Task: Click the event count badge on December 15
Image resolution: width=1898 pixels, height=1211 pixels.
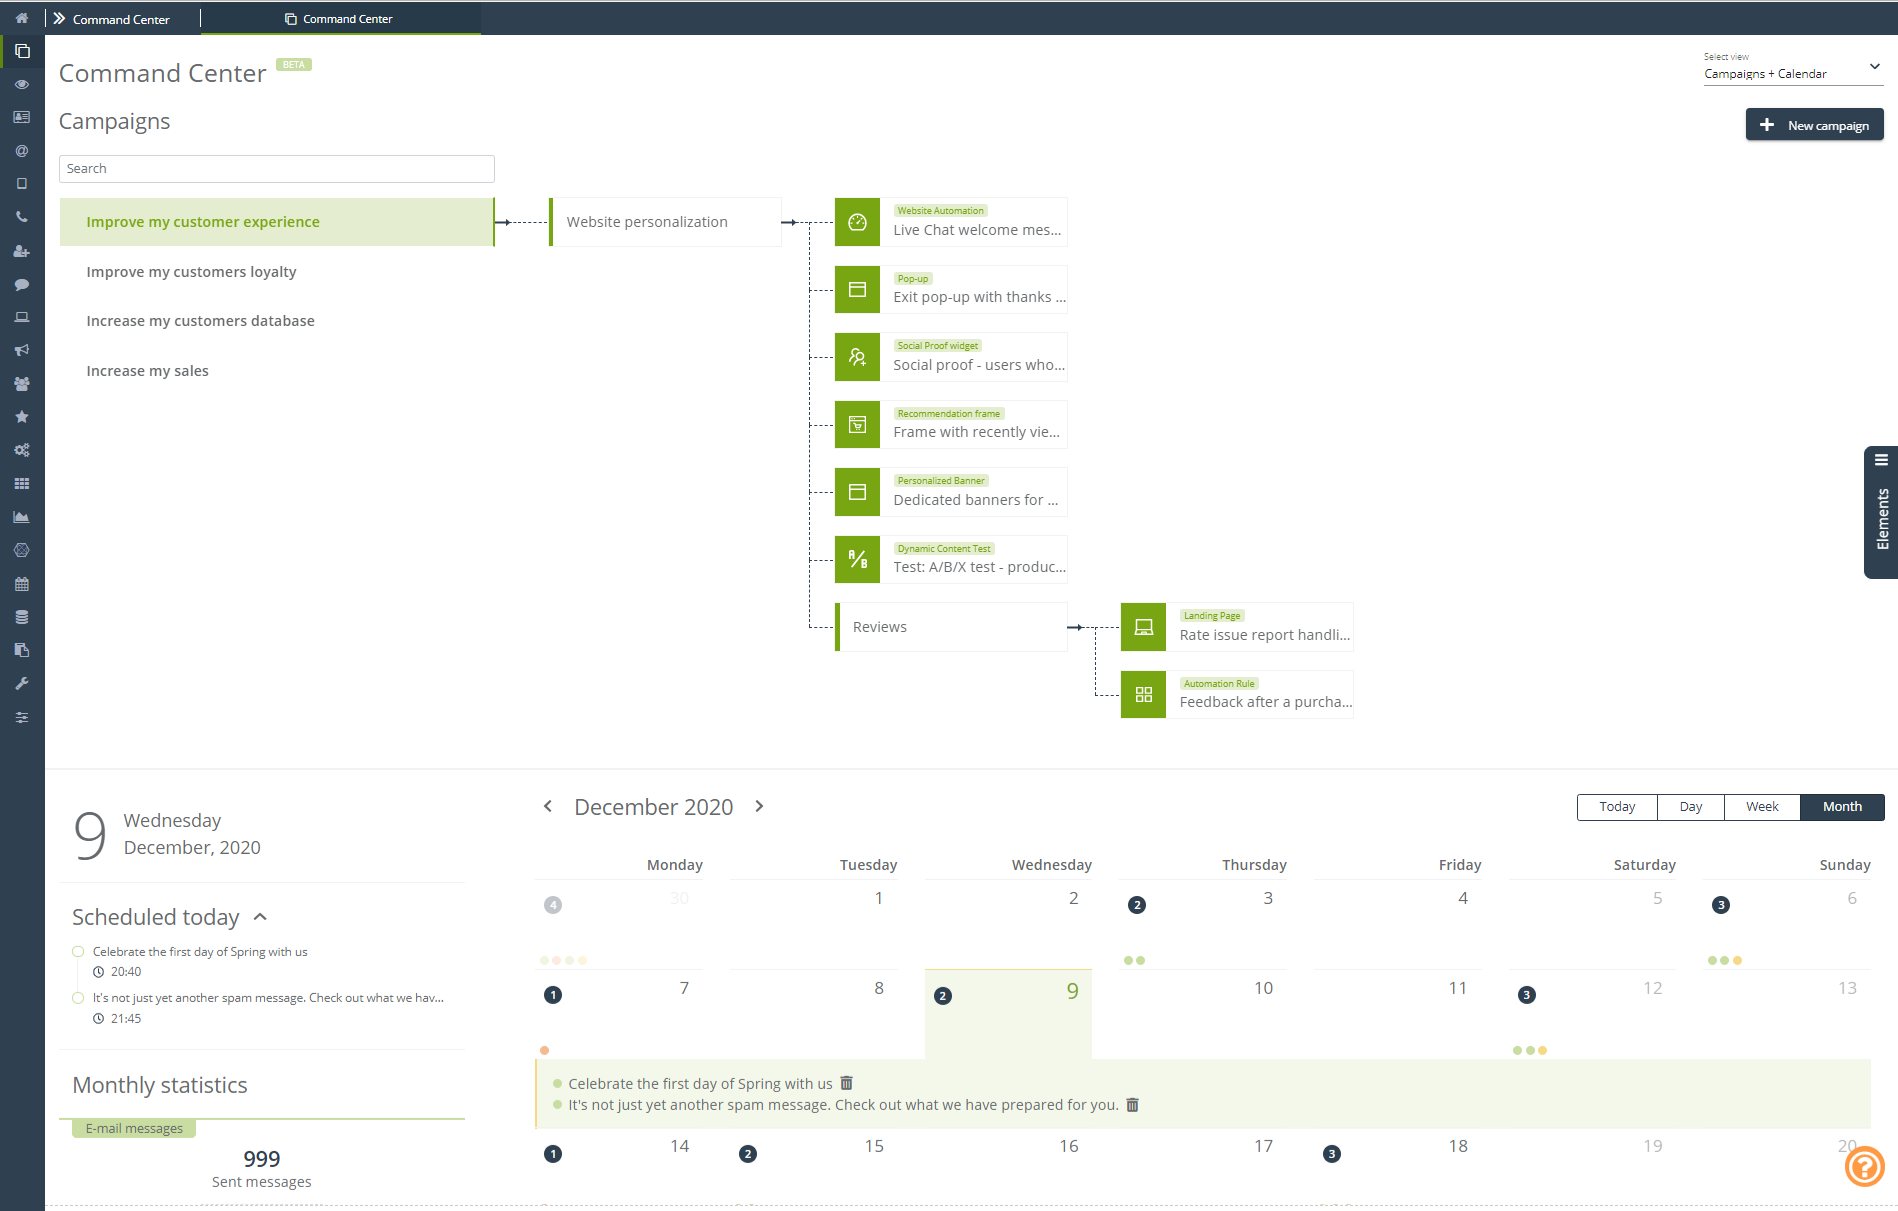Action: (x=748, y=1154)
